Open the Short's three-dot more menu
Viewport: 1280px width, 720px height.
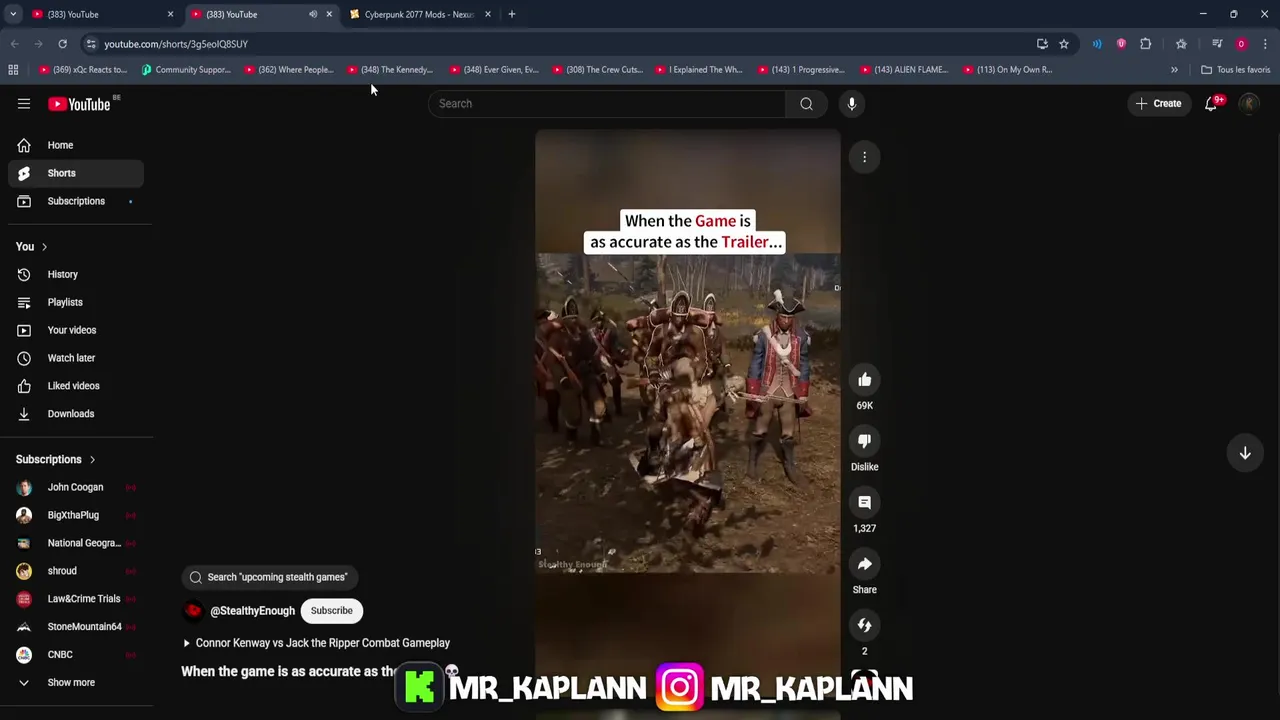point(865,157)
